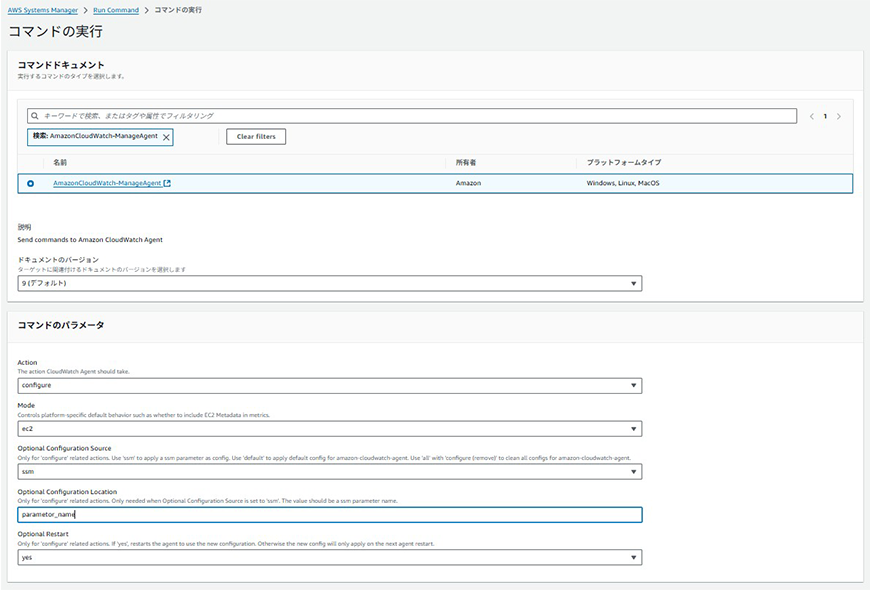Select page number 1 in pagination
The width and height of the screenshot is (870, 590).
[x=825, y=116]
